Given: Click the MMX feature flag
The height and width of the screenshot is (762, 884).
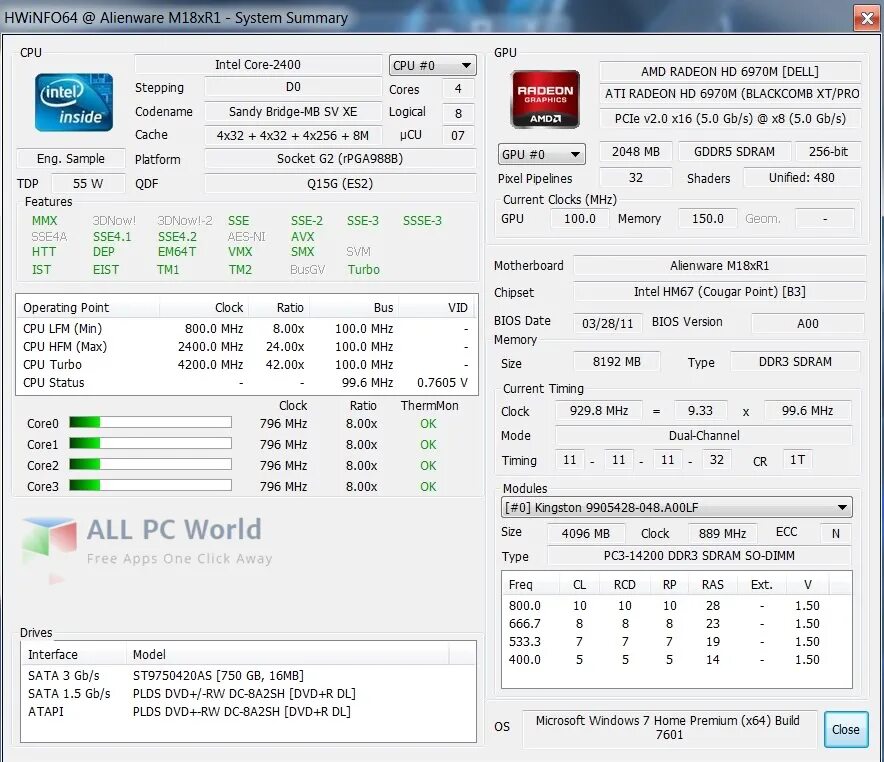Looking at the screenshot, I should 45,220.
